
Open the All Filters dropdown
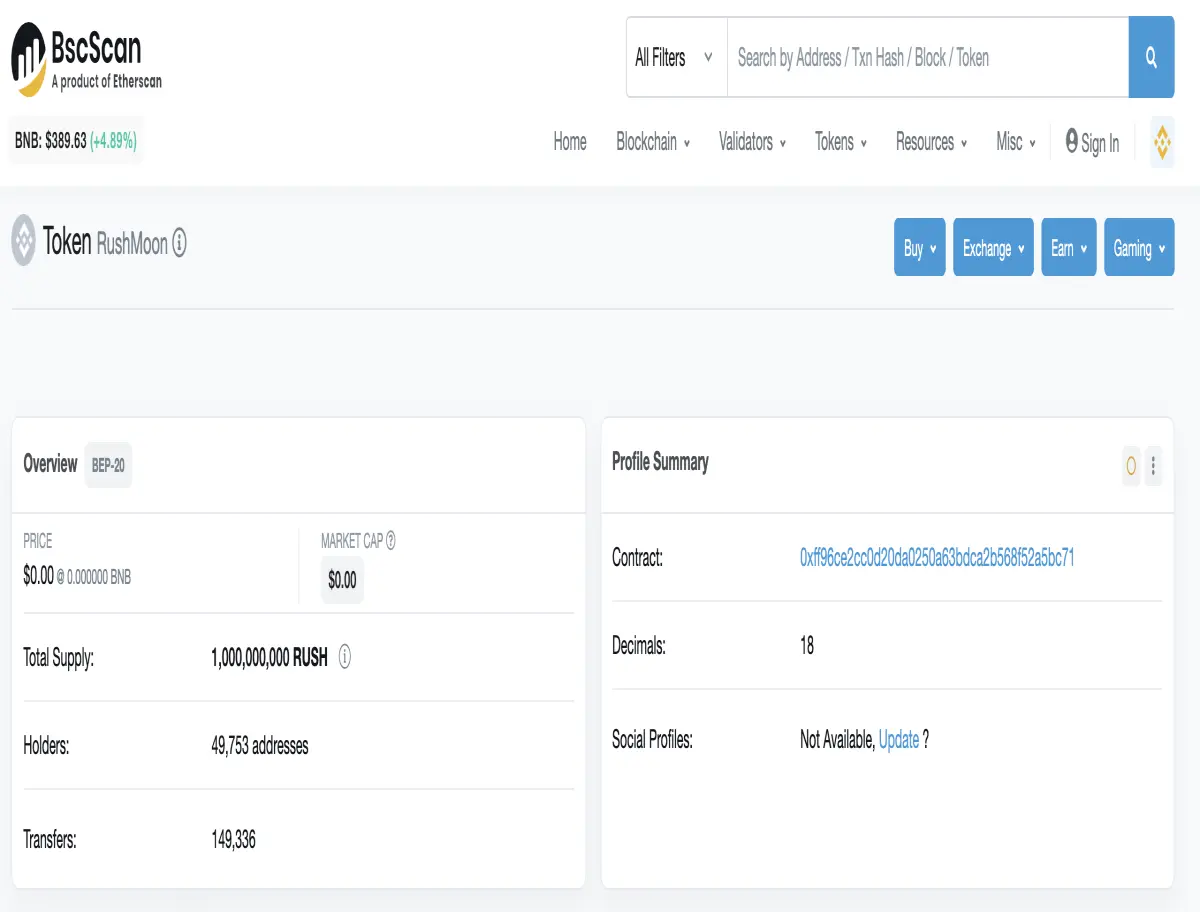(675, 57)
